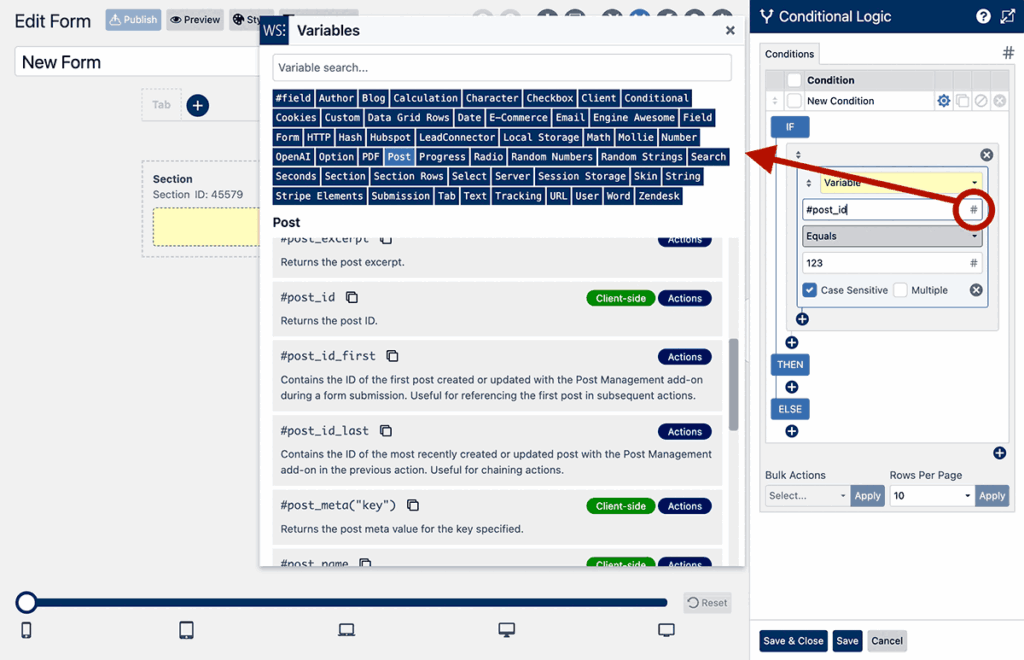
Task: Click the breakpoint slider handle
Action: [26, 603]
